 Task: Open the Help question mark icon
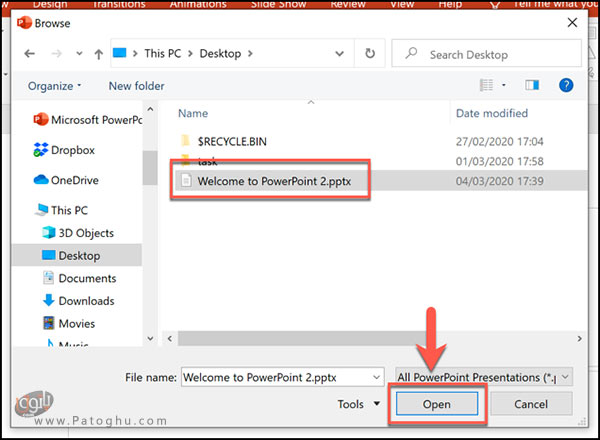click(x=566, y=86)
